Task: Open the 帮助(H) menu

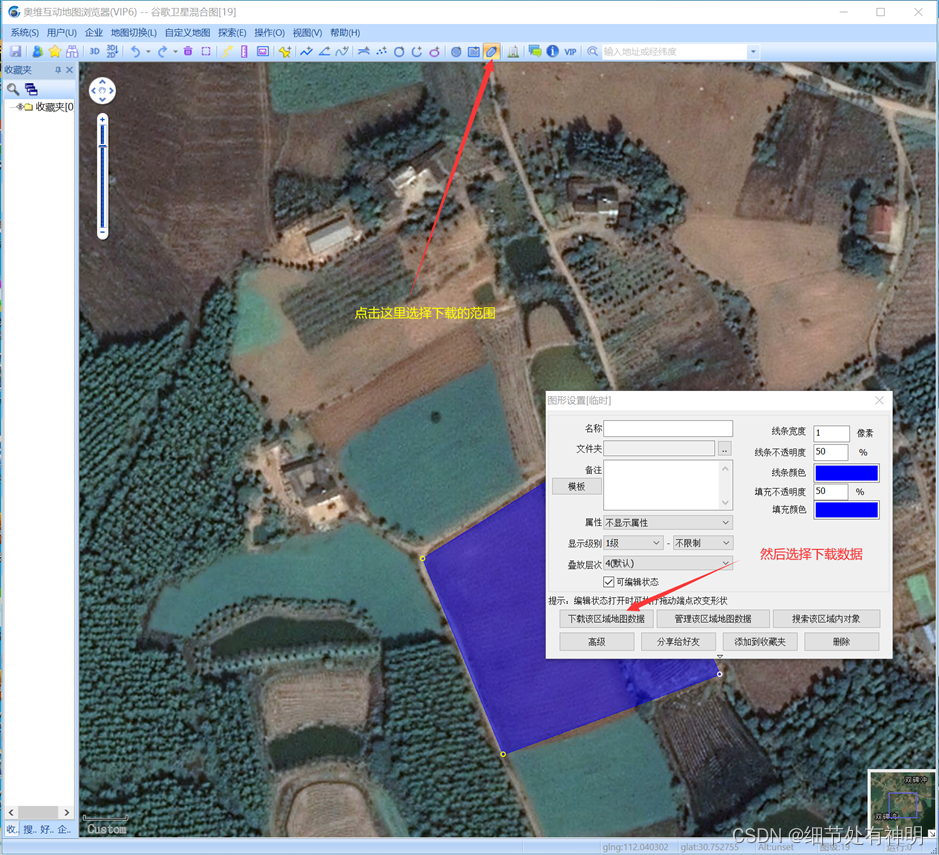Action: (346, 33)
